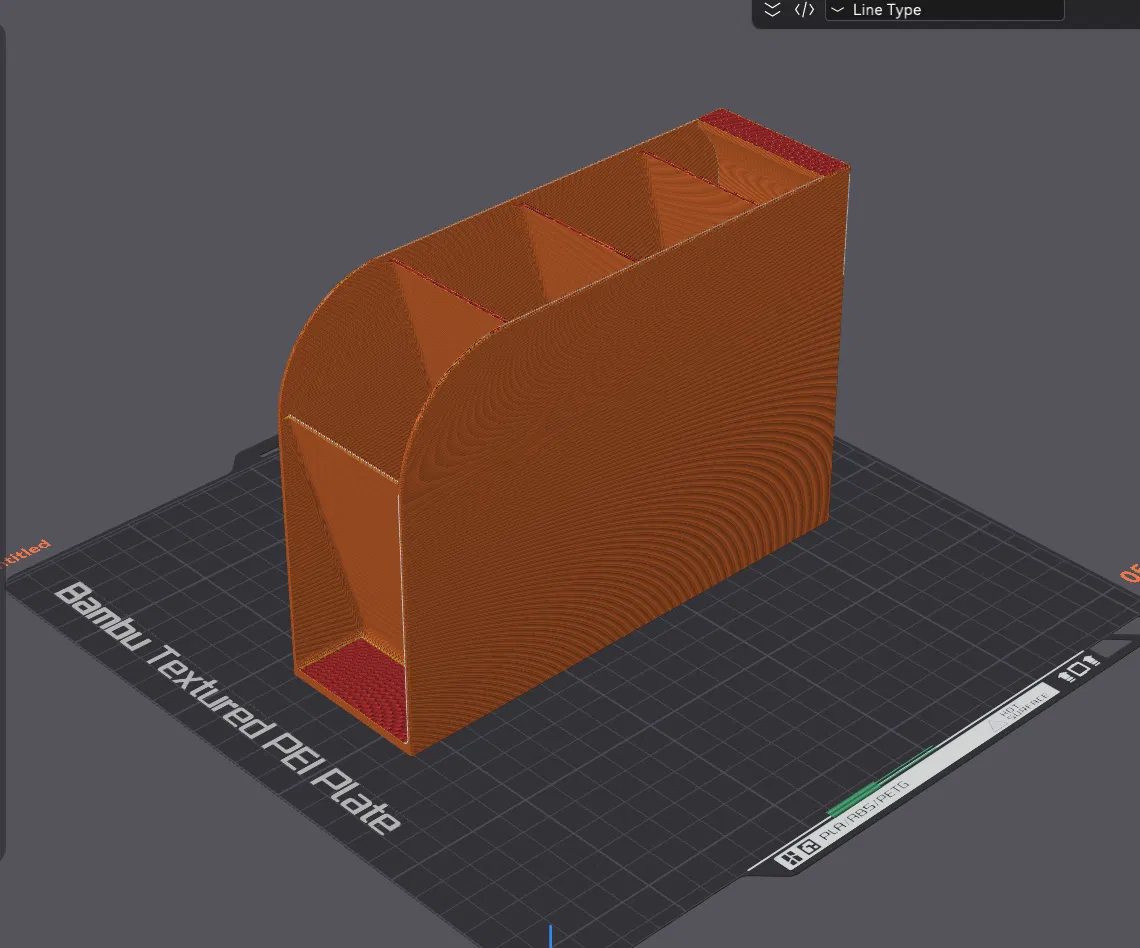Open the Line Type view dropdown
The image size is (1140, 948).
tap(944, 10)
